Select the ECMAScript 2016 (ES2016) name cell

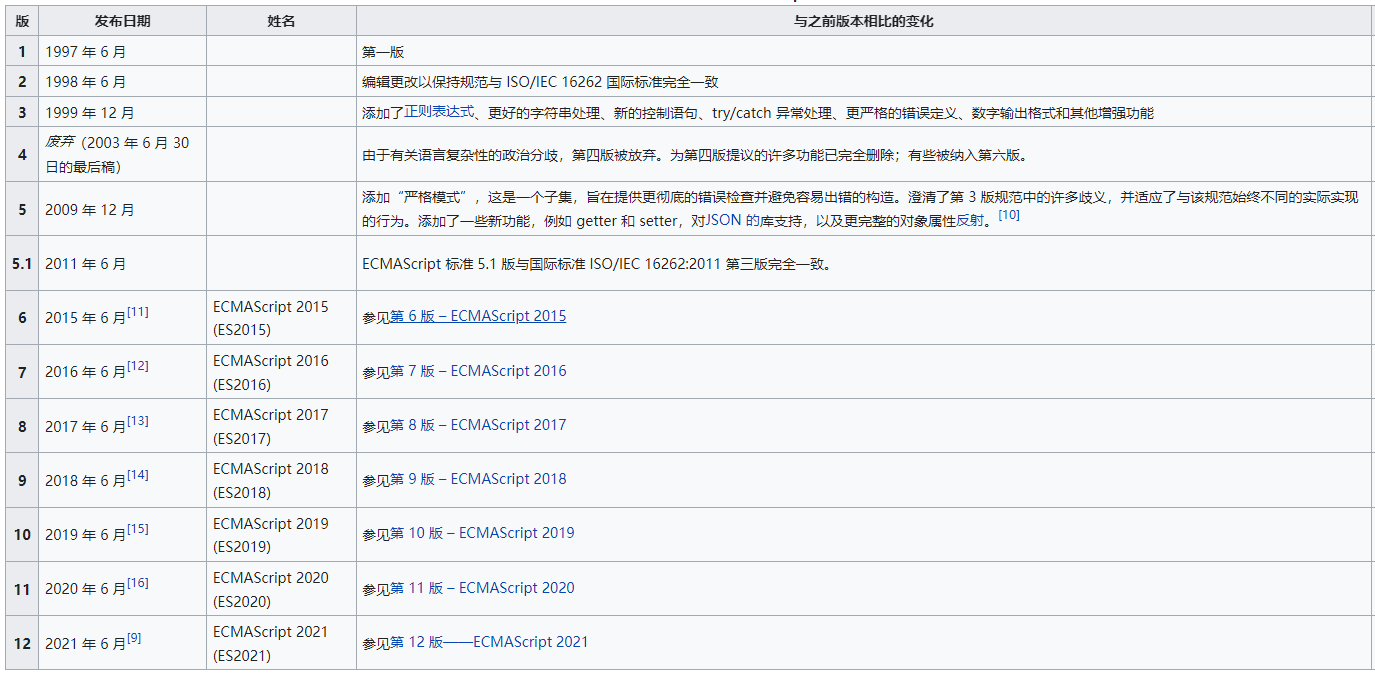point(282,372)
